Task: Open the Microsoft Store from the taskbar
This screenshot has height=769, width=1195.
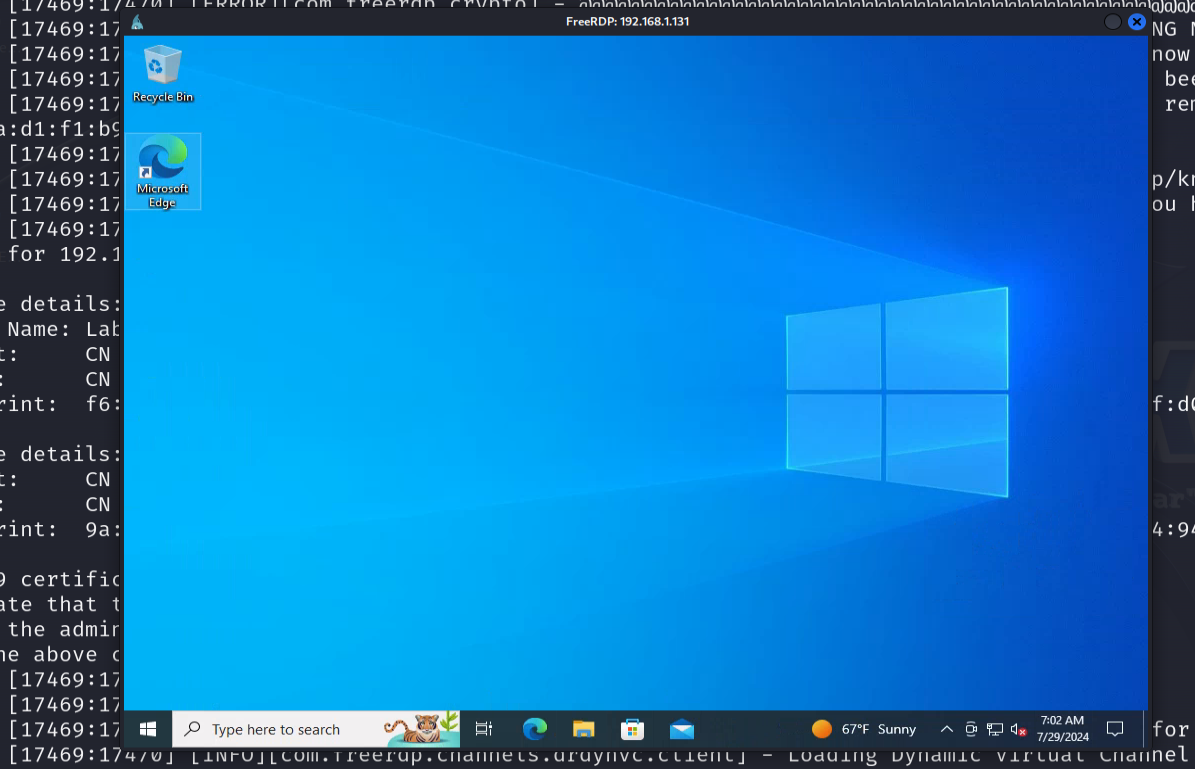Action: pyautogui.click(x=633, y=729)
